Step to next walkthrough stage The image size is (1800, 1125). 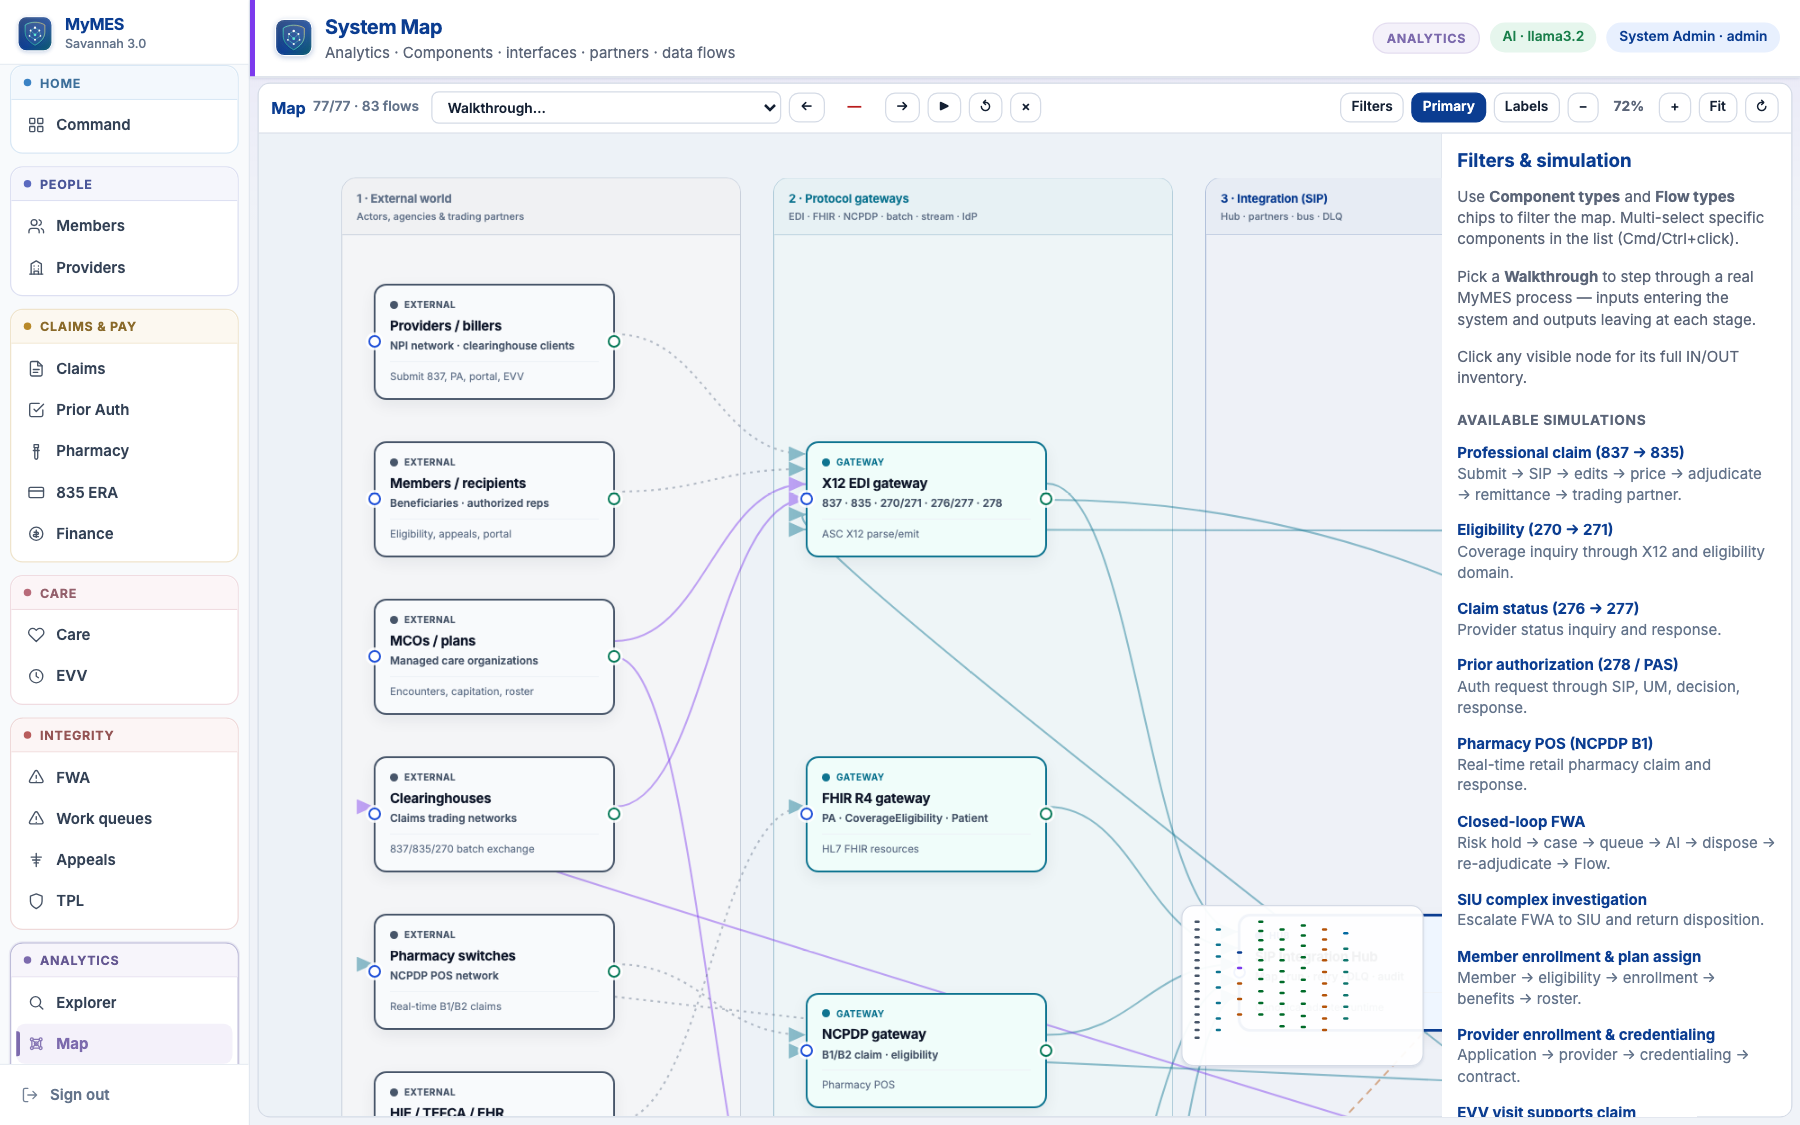point(902,107)
